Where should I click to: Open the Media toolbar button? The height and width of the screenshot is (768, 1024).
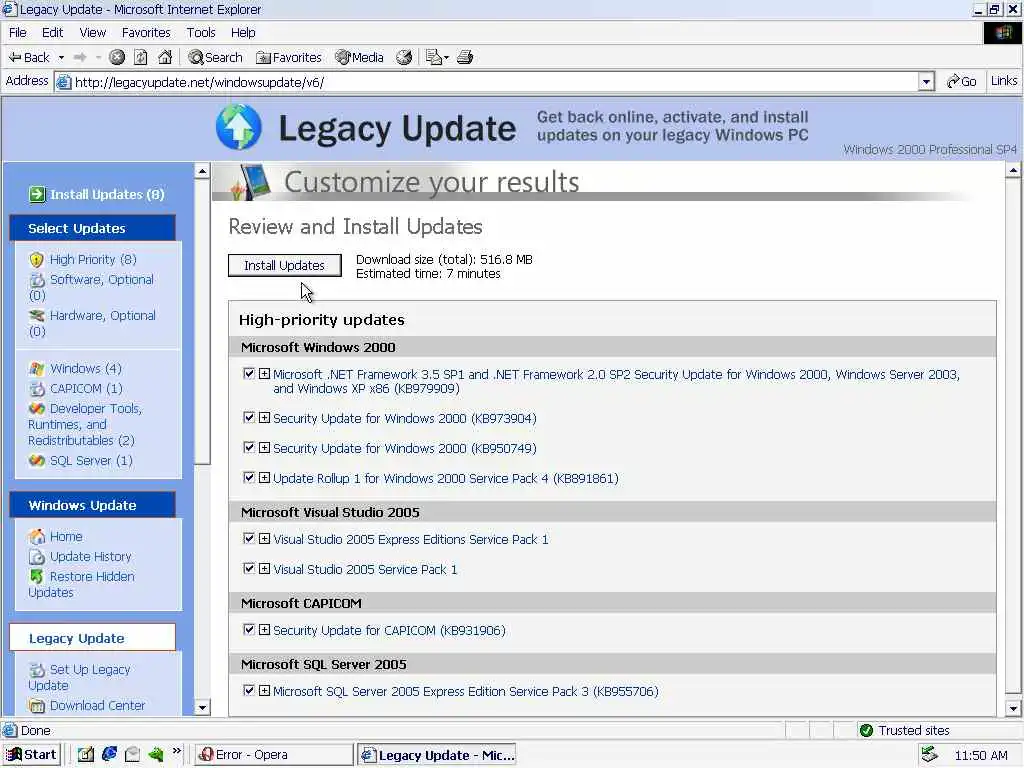tap(359, 57)
